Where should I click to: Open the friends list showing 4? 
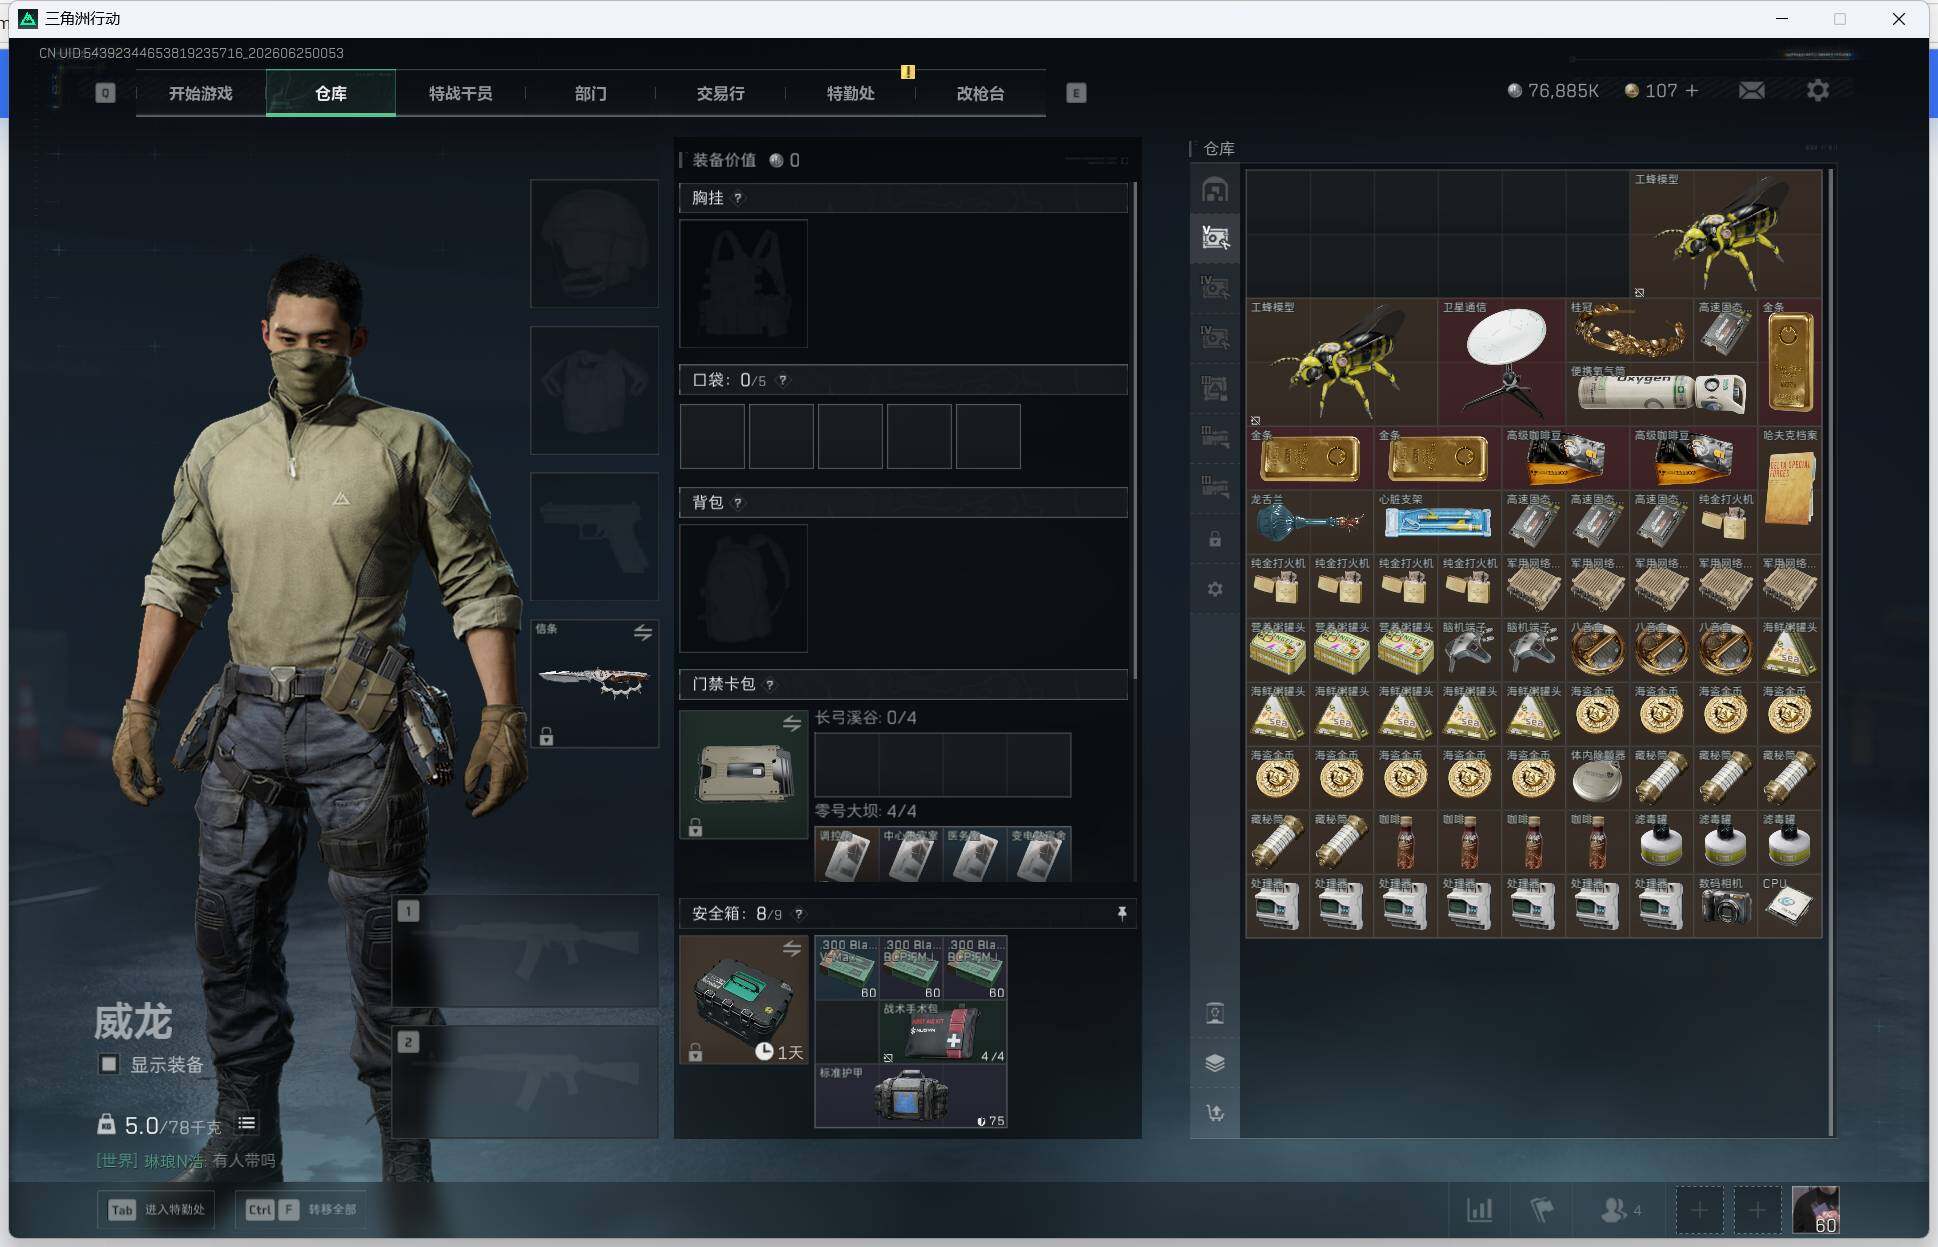(1621, 1210)
